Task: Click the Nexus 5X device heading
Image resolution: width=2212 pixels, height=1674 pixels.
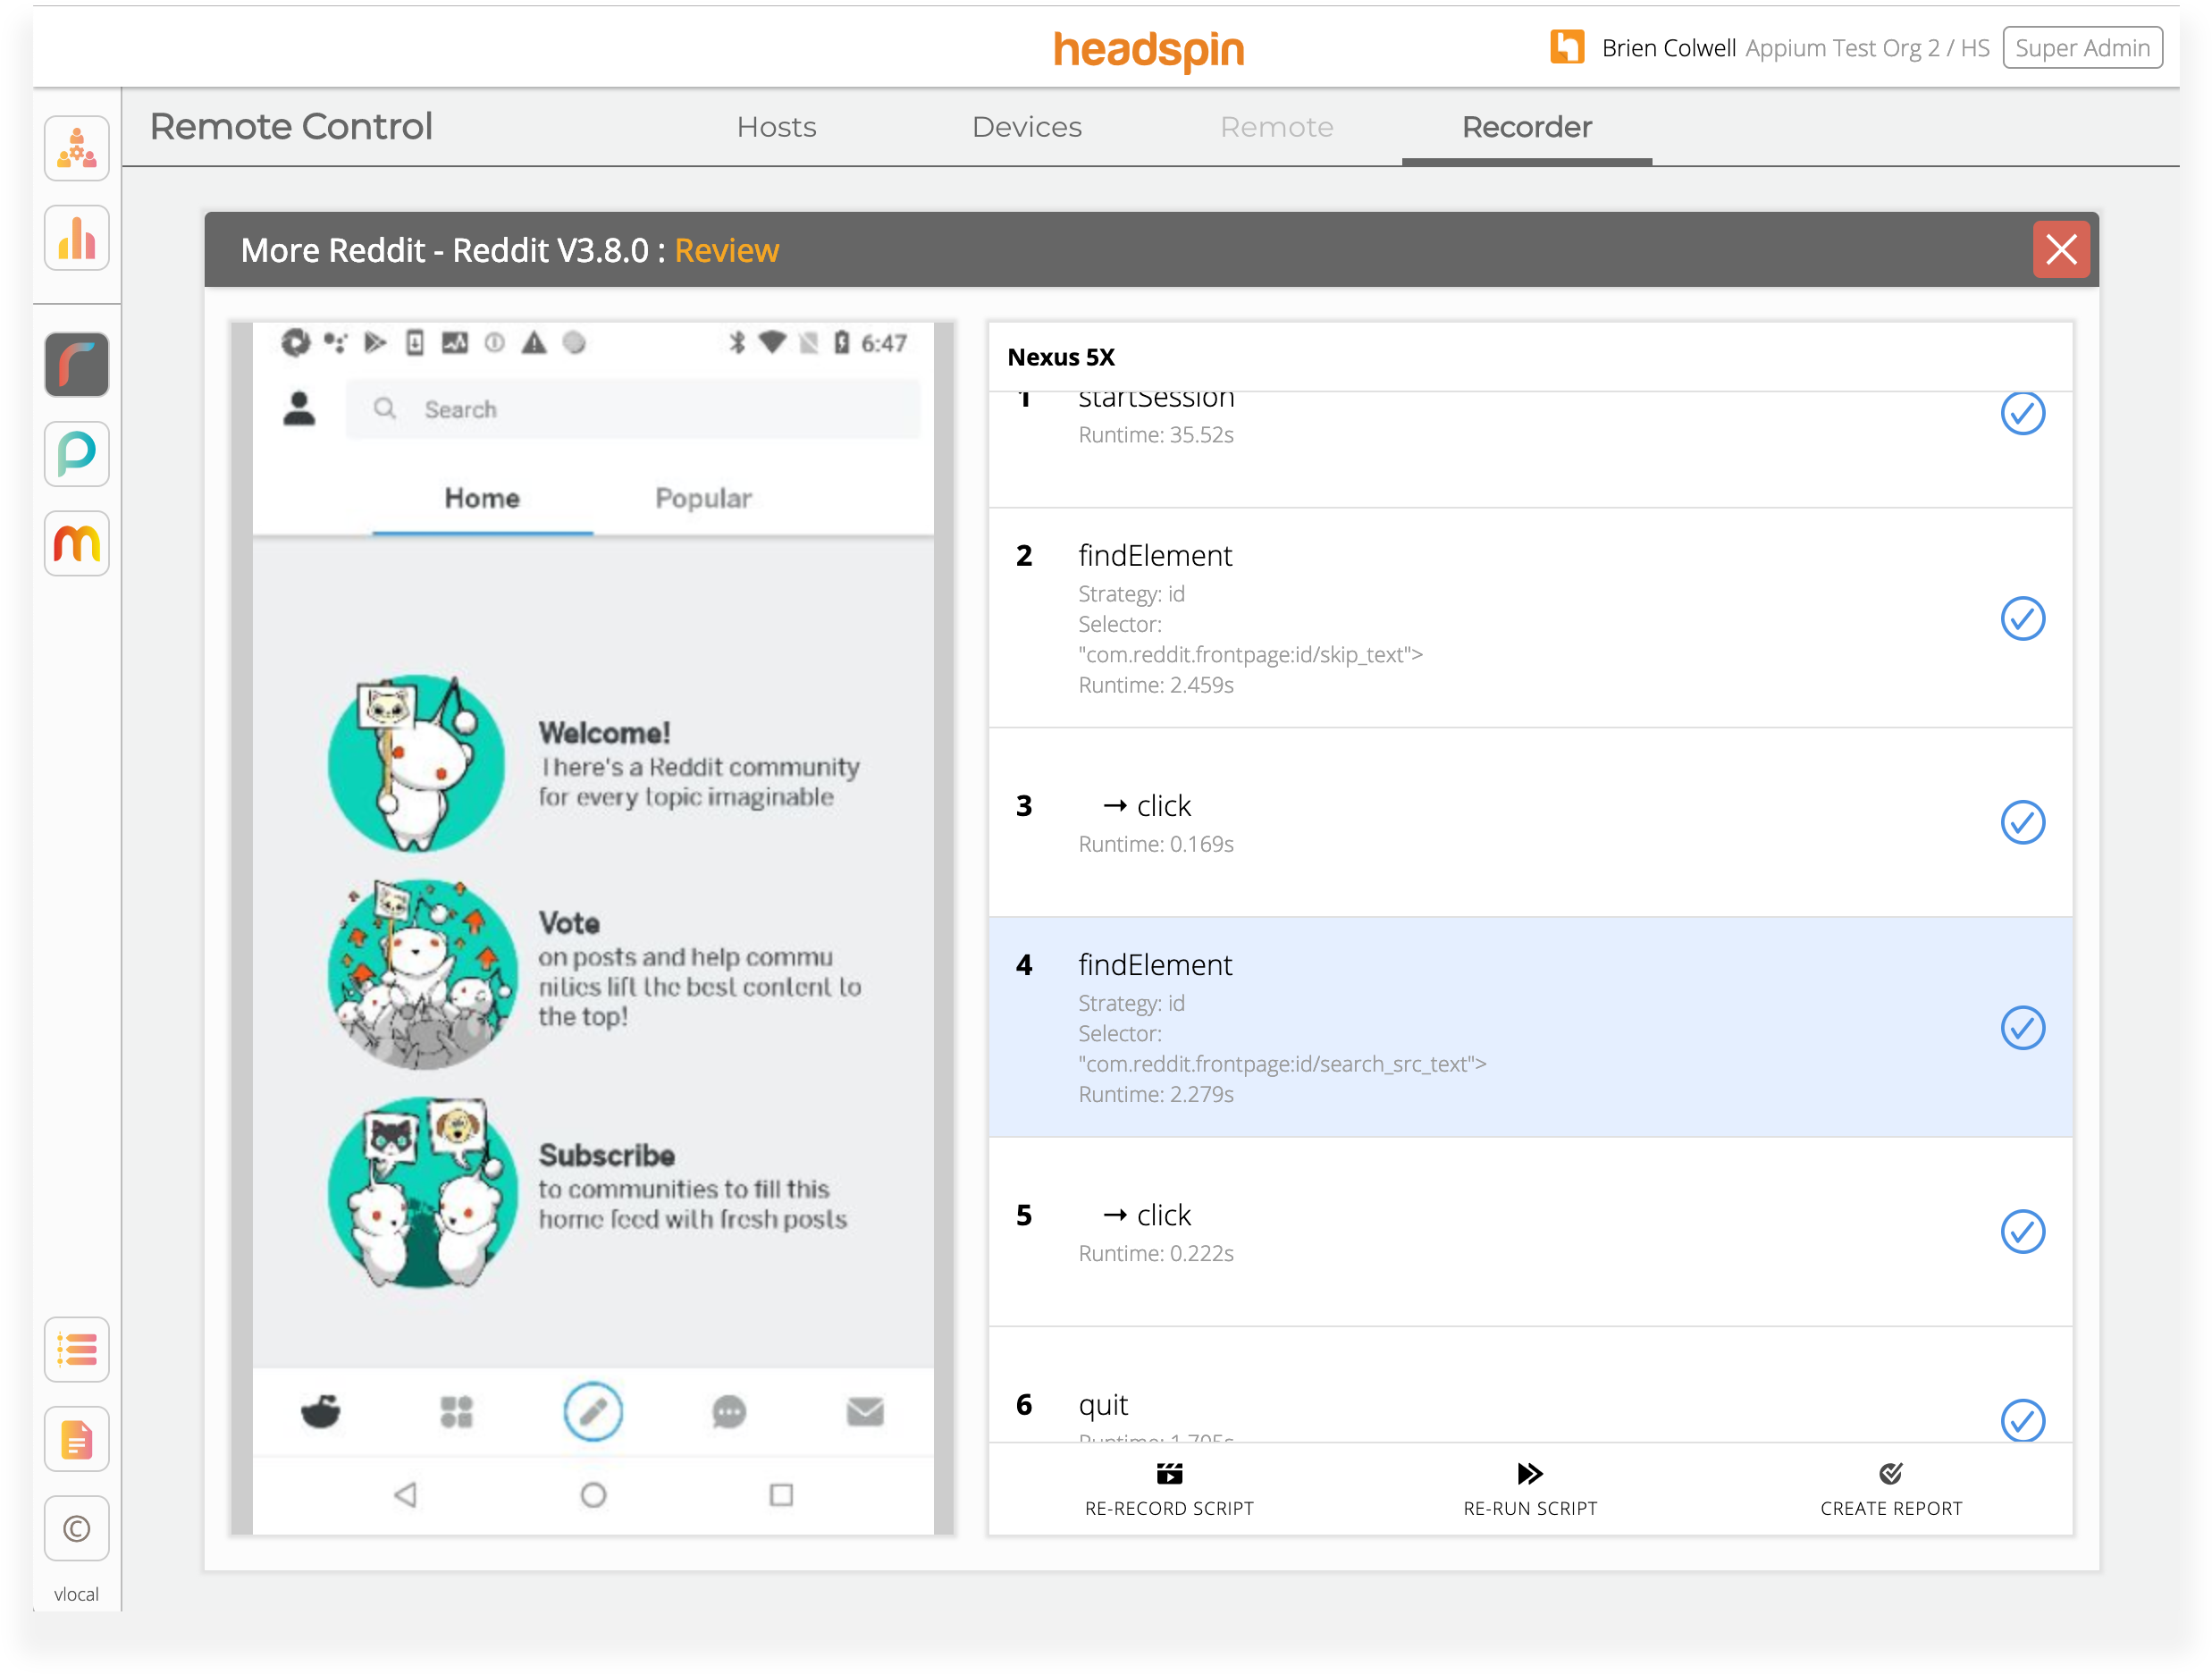Action: pos(1061,357)
